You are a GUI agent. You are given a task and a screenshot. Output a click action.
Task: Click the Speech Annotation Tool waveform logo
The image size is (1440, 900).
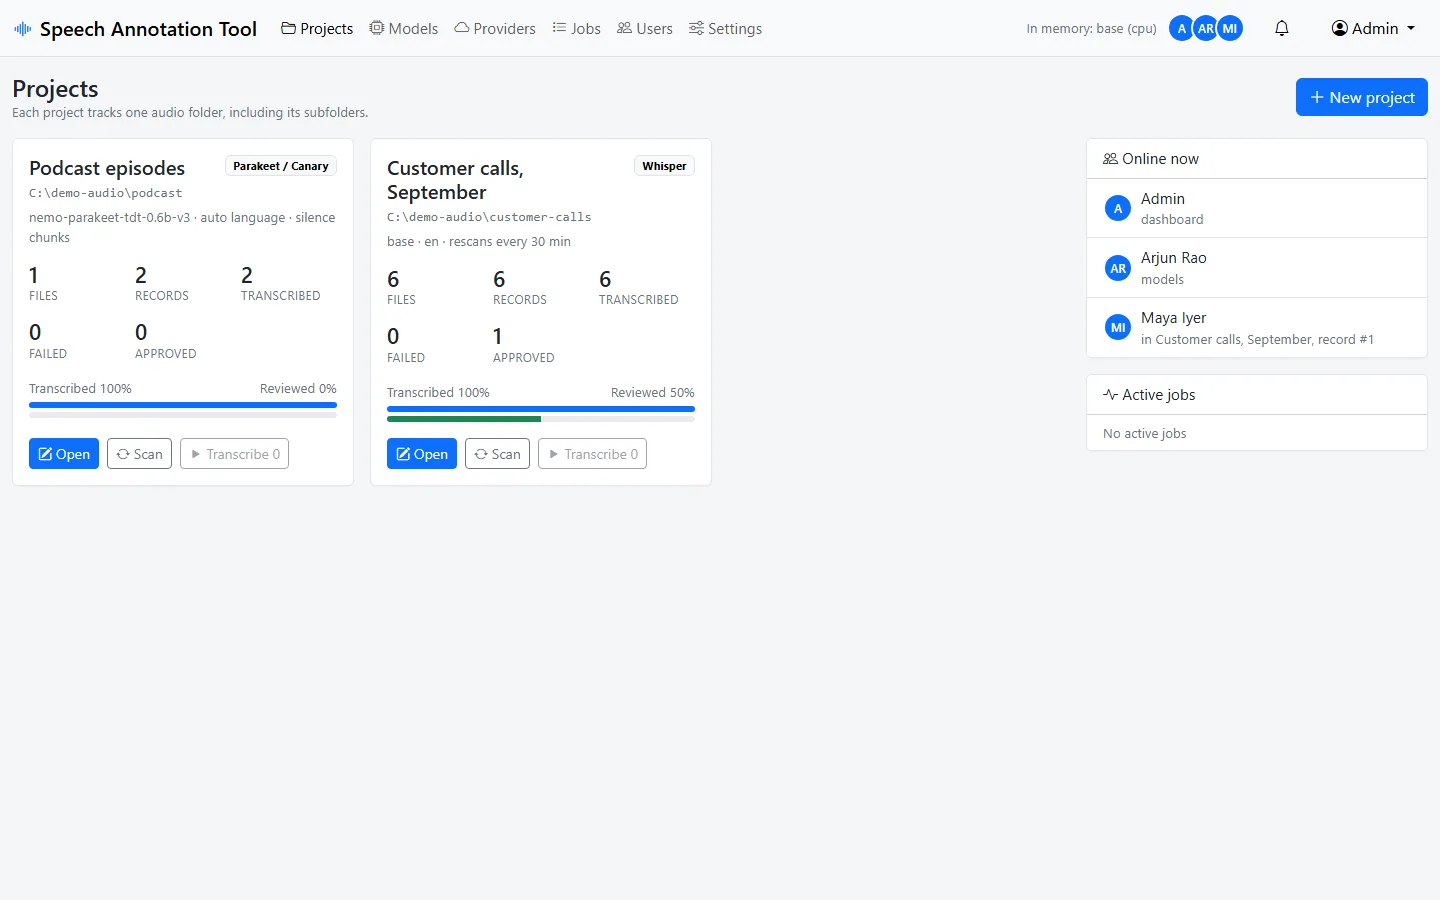[x=22, y=29]
